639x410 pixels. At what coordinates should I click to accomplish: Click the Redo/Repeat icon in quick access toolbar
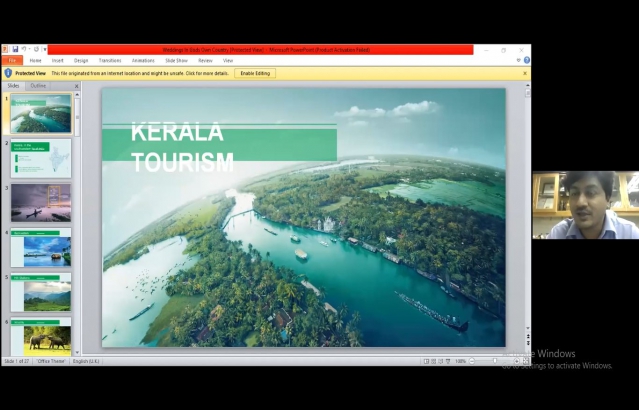point(36,49)
